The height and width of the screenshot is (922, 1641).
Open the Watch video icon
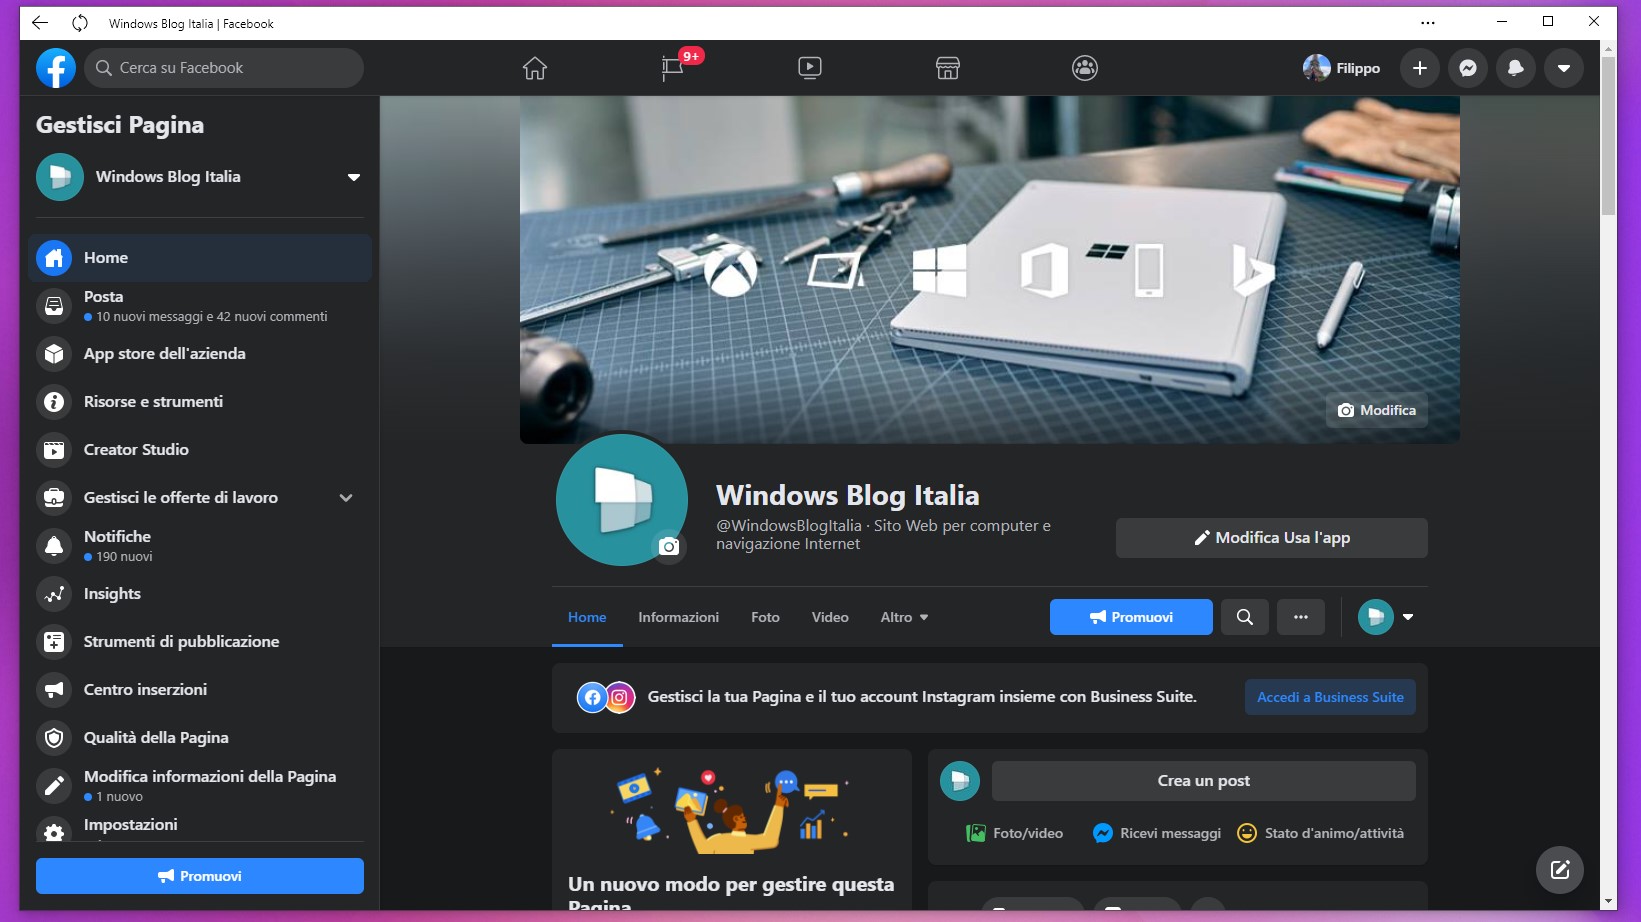click(x=810, y=68)
